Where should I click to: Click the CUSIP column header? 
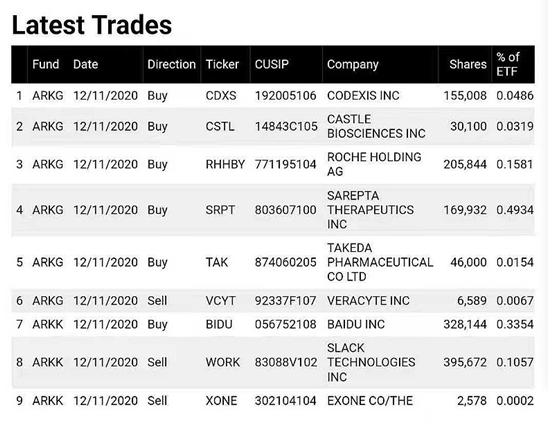pos(272,64)
